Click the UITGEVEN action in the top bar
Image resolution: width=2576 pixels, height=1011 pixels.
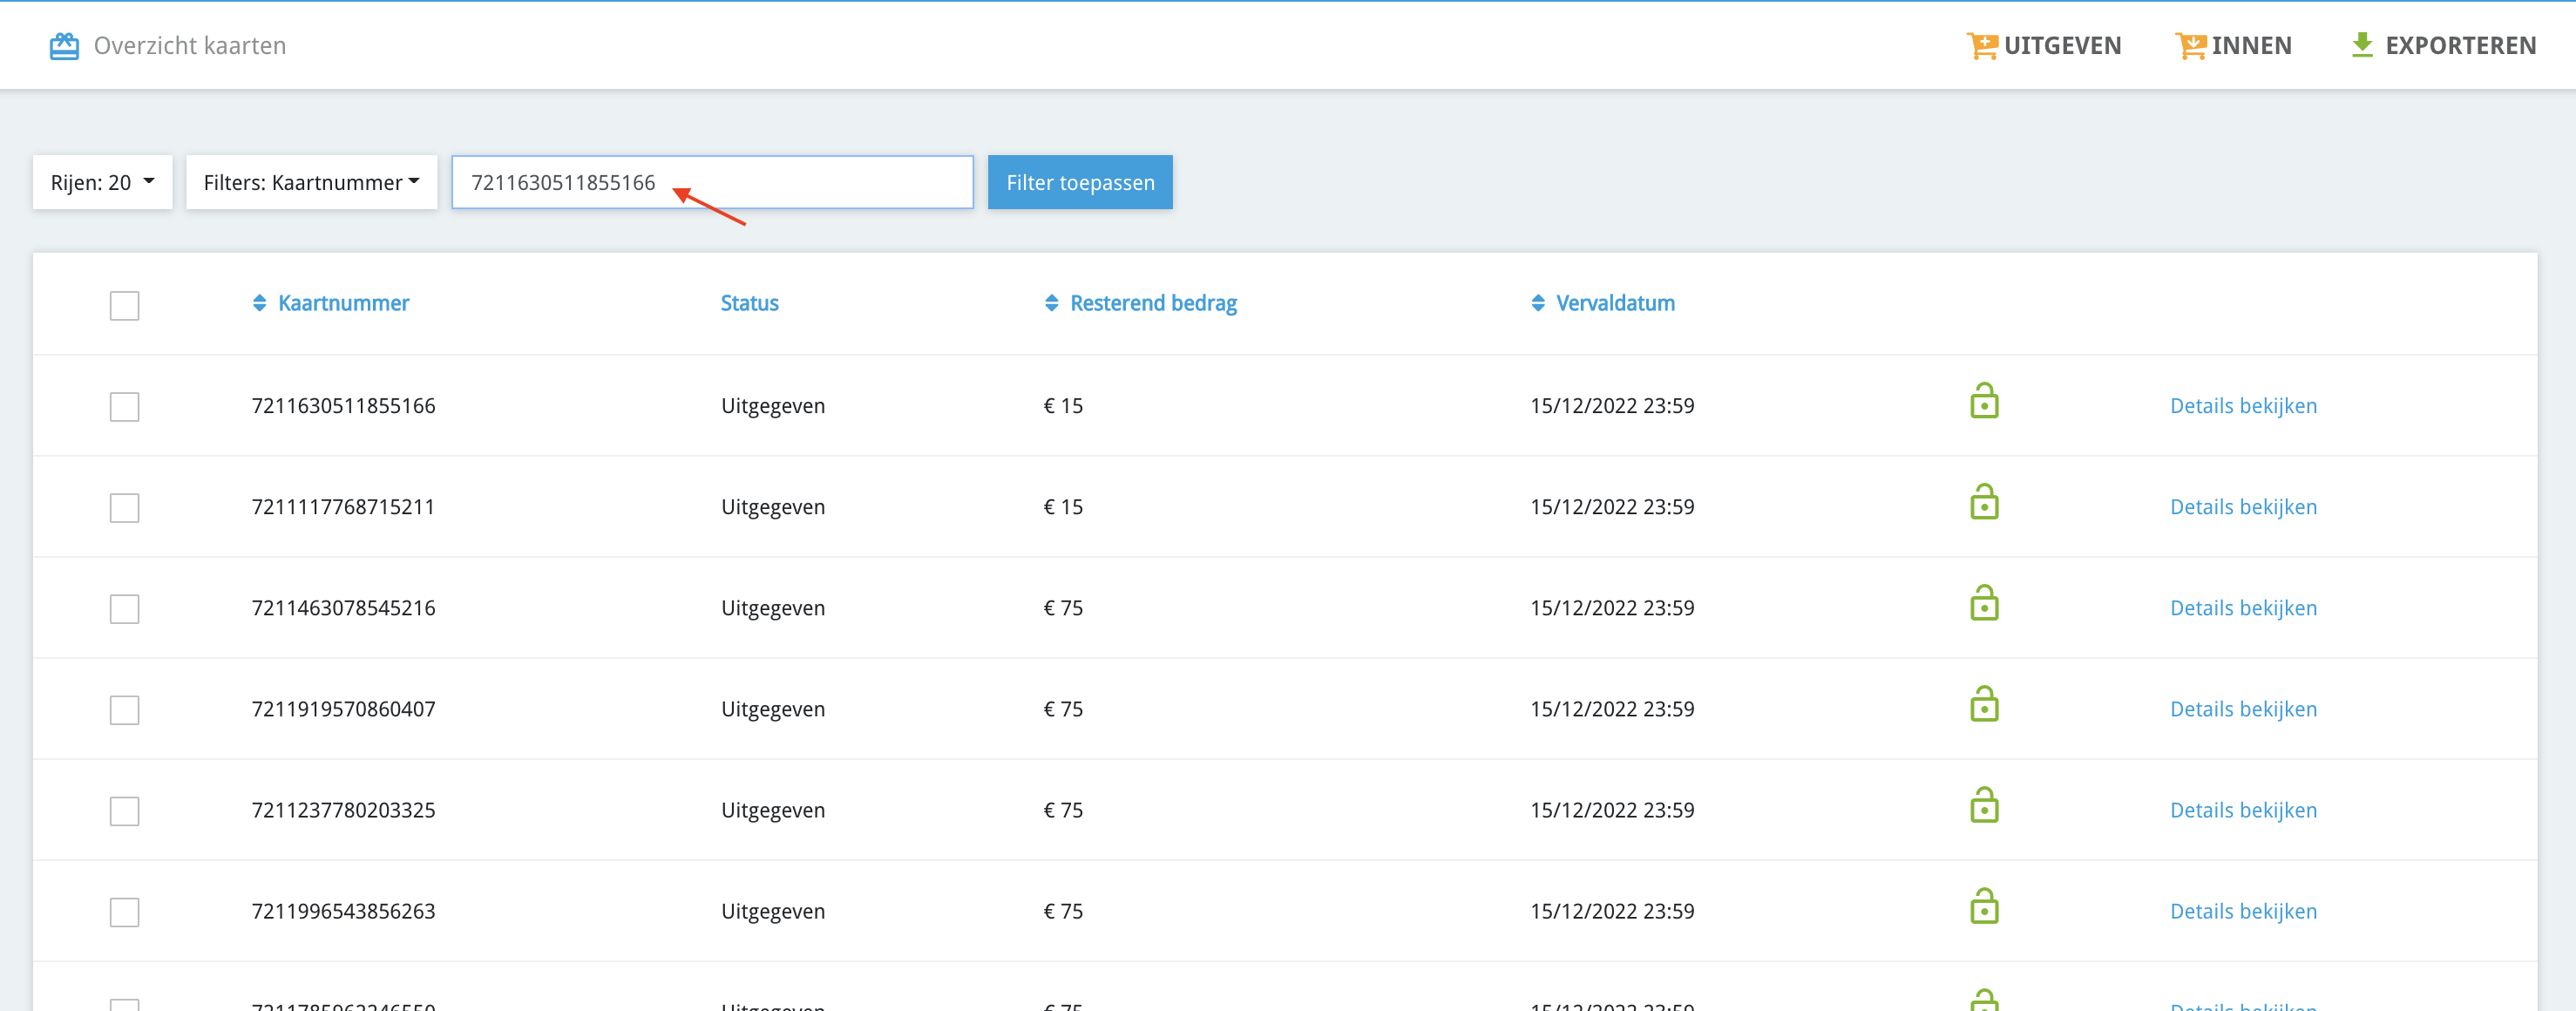tap(2044, 46)
